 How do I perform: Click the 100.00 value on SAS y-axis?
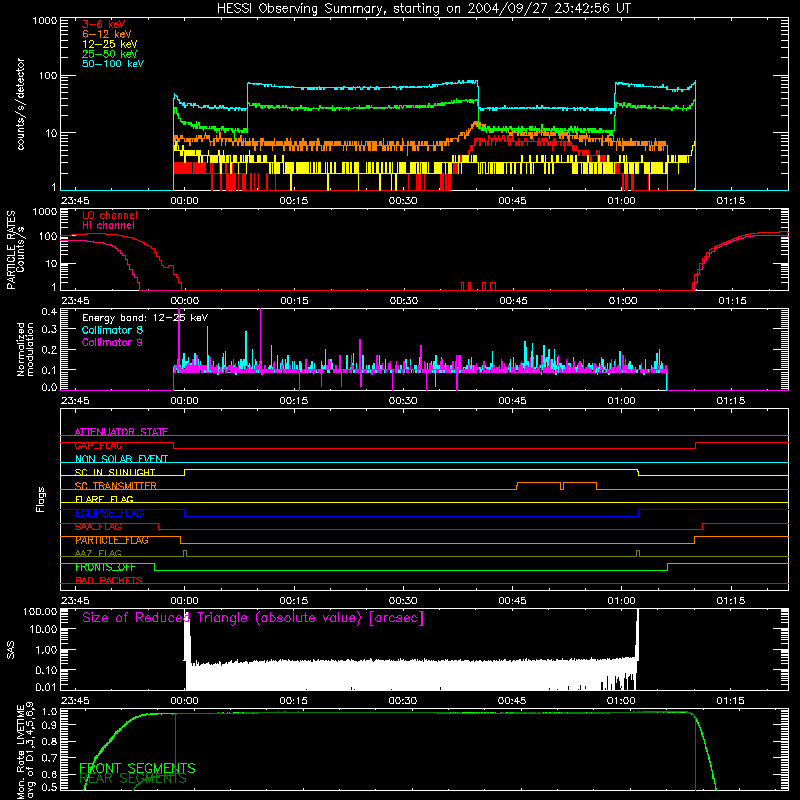(40, 611)
